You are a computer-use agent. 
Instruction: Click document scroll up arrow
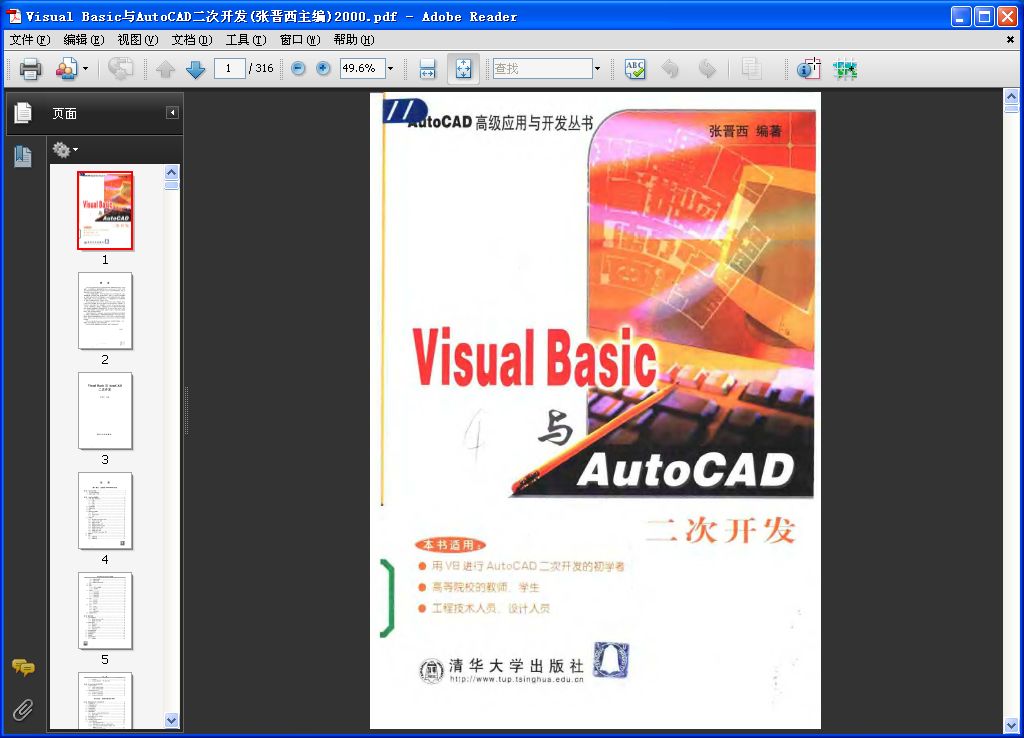[x=1011, y=97]
